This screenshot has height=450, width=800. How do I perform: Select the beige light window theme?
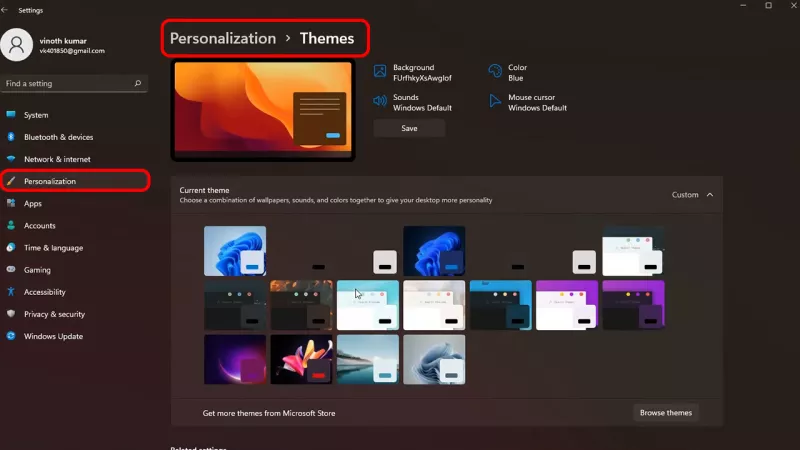[x=434, y=305]
